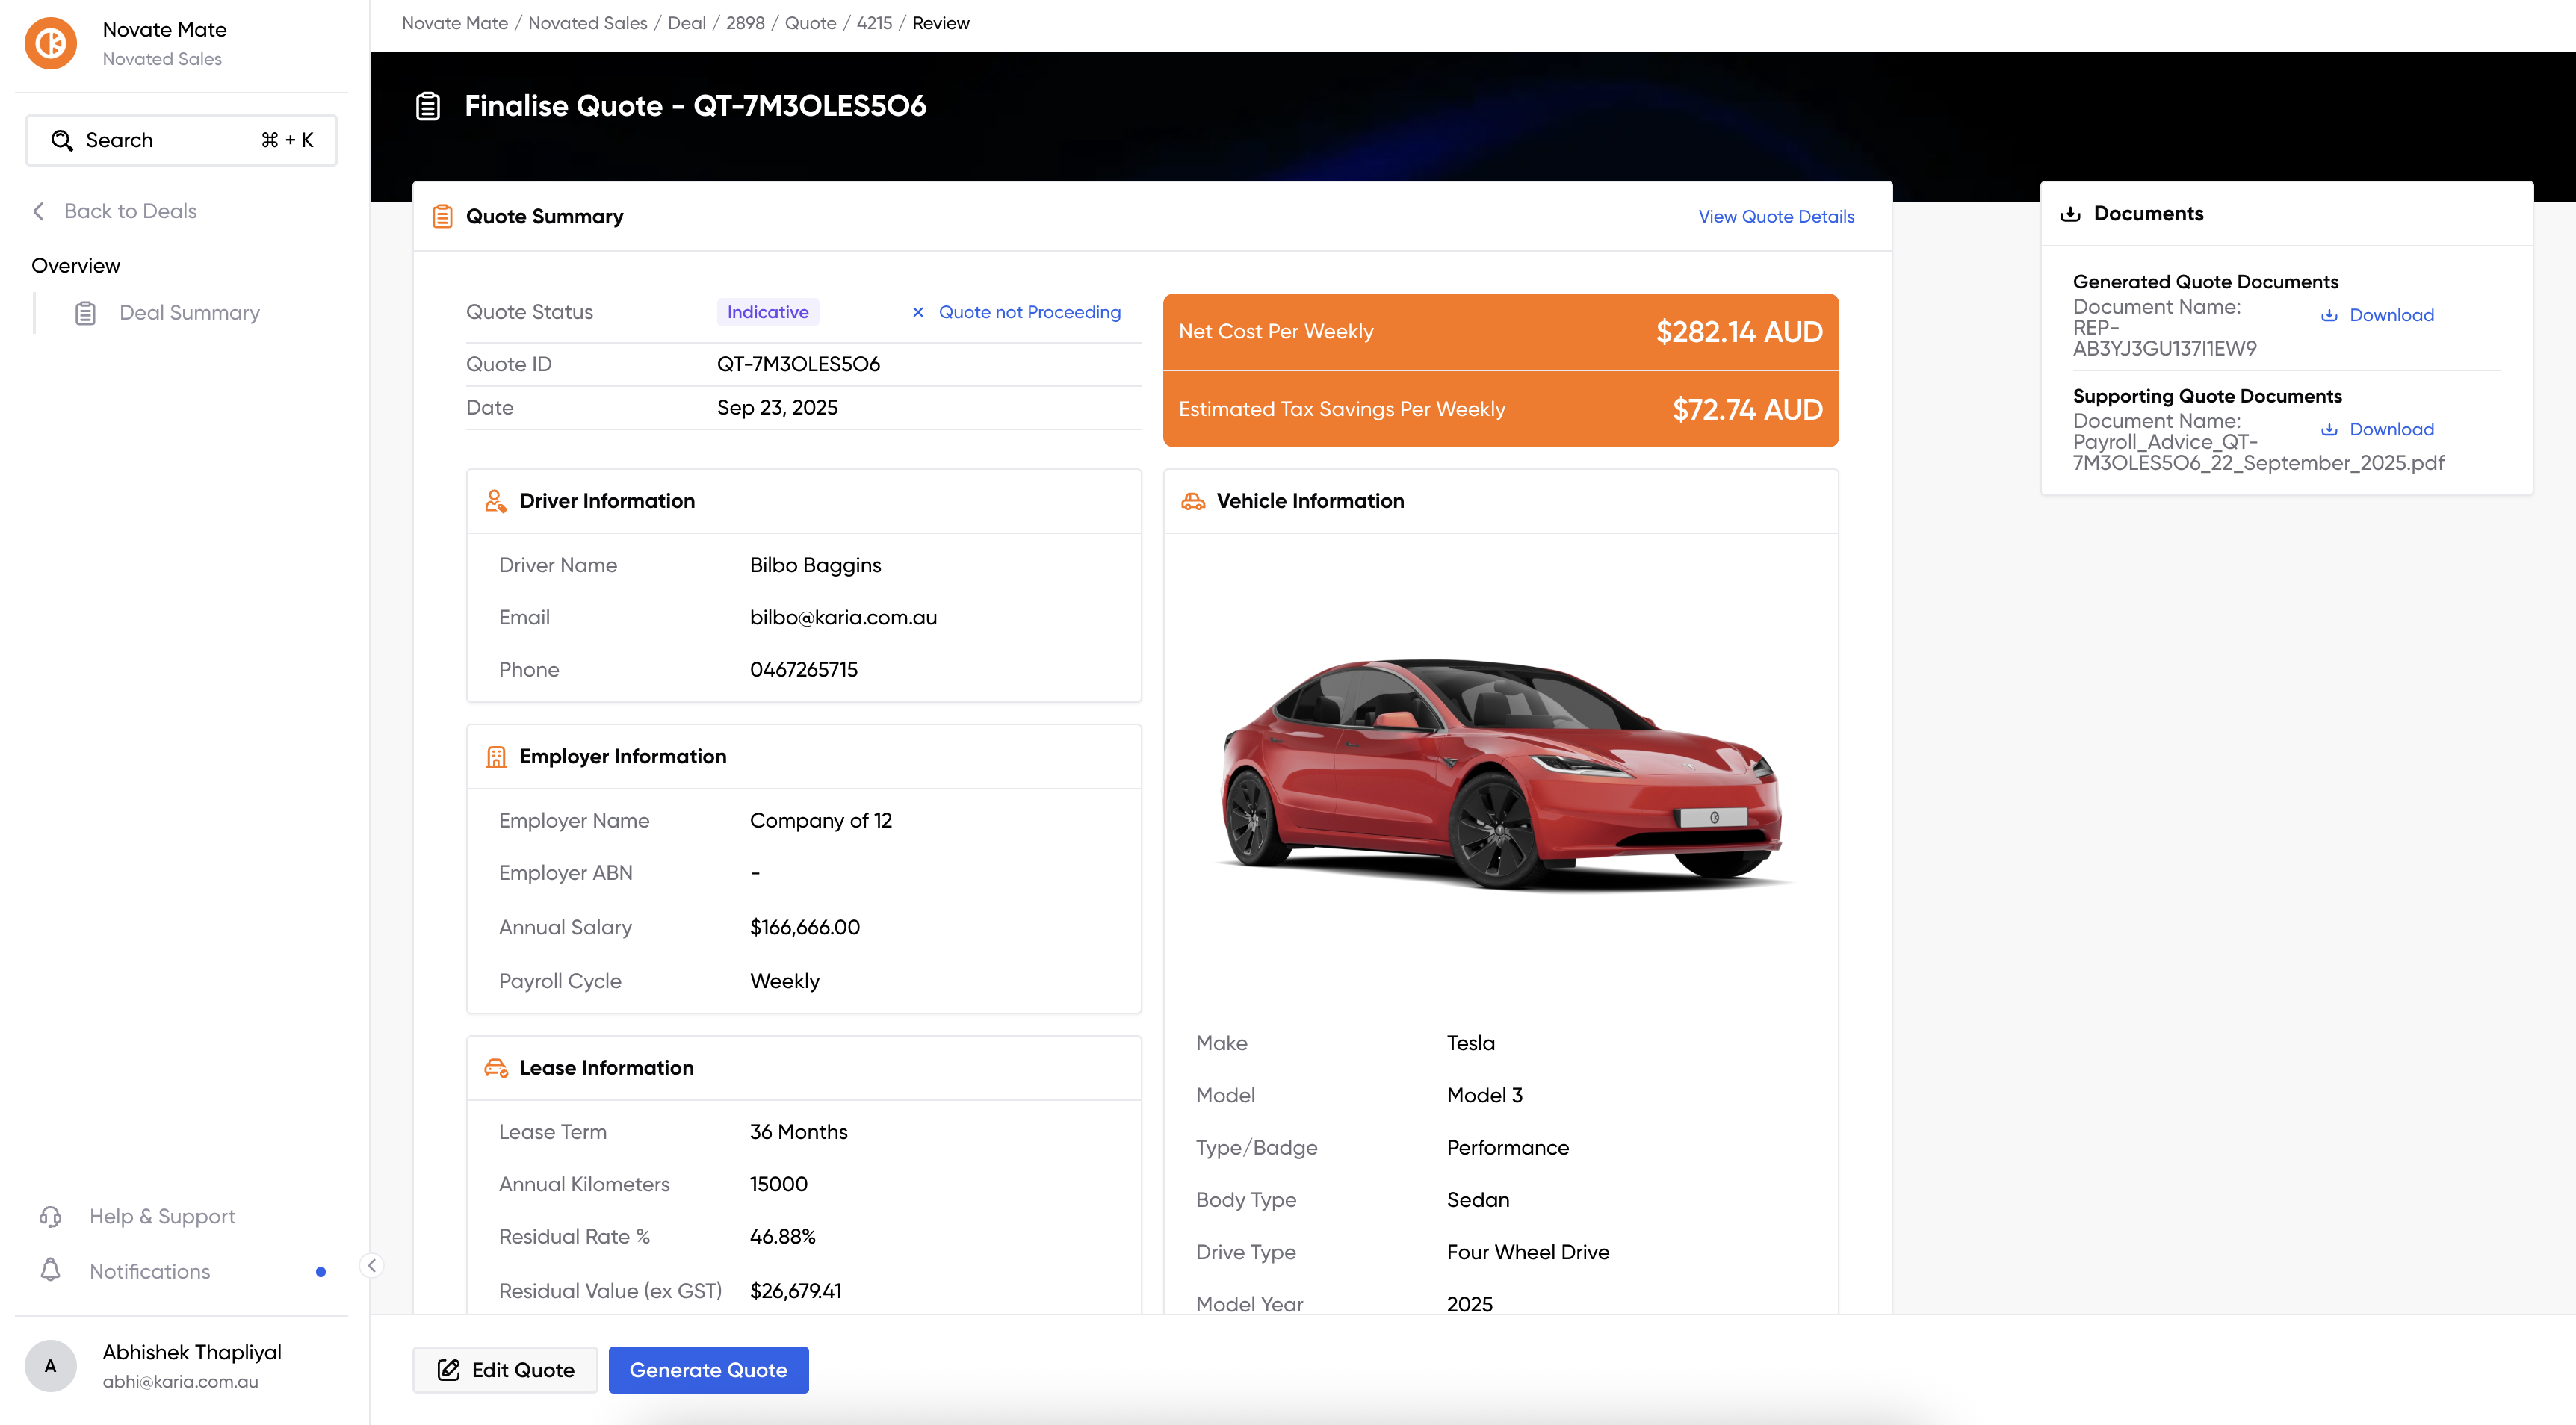Screen dimensions: 2576x1425
Task: Click the Deal Summary clipboard icon
Action: [86, 313]
